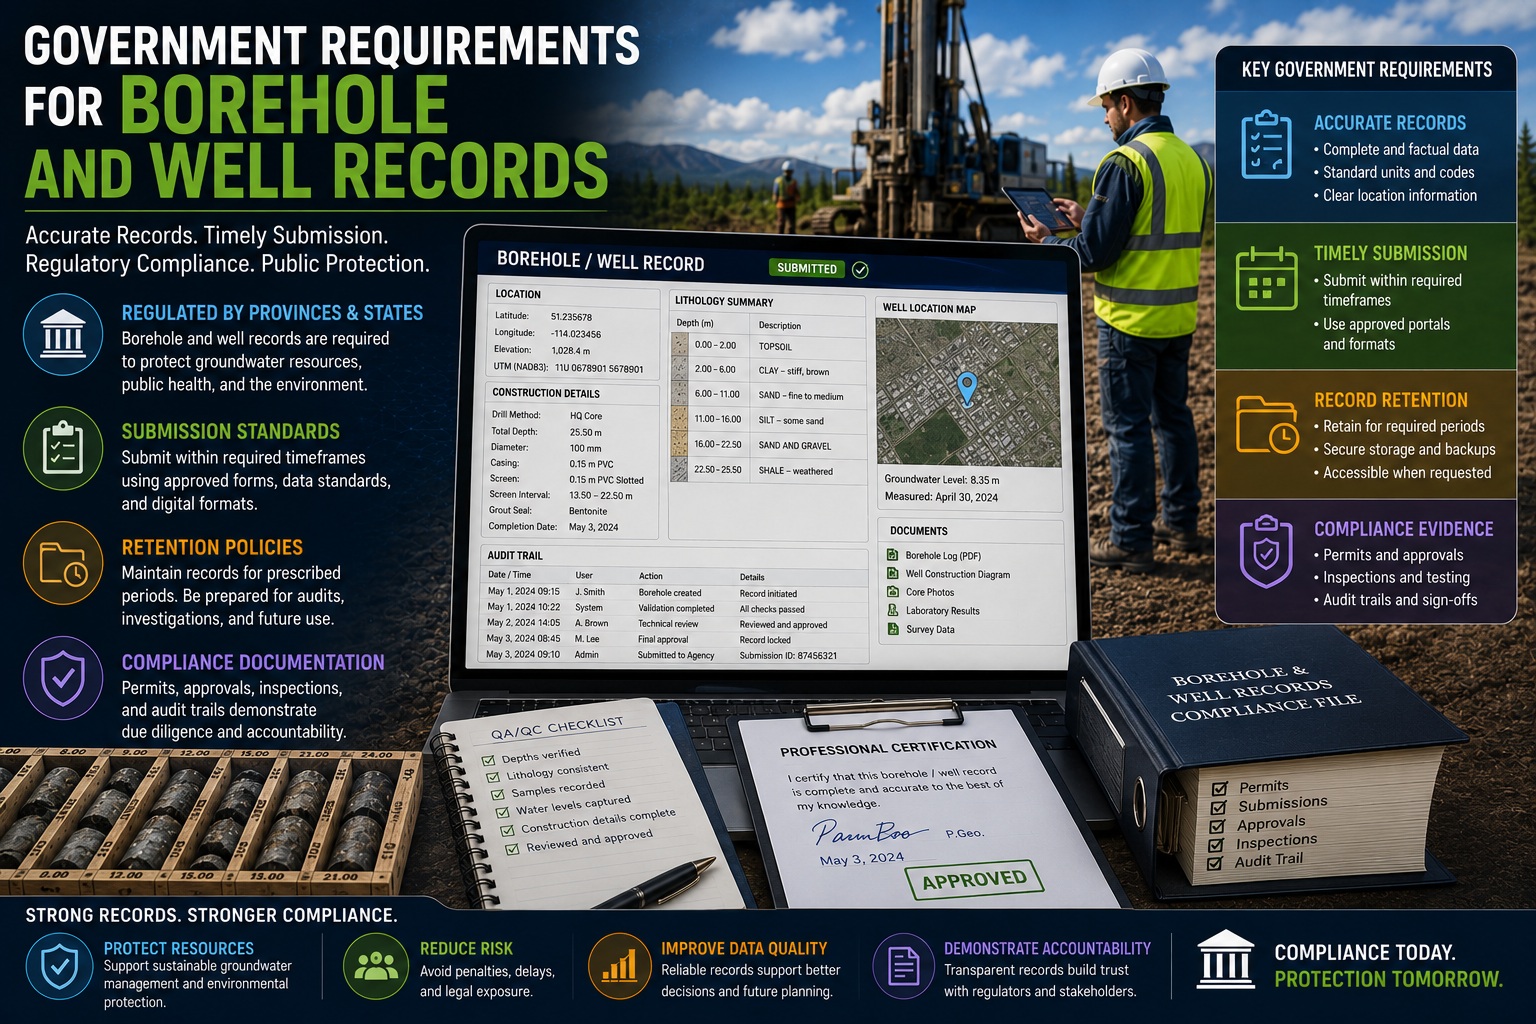Click the green SUBMITTED status badge
Viewport: 1536px width, 1024px height.
807,268
